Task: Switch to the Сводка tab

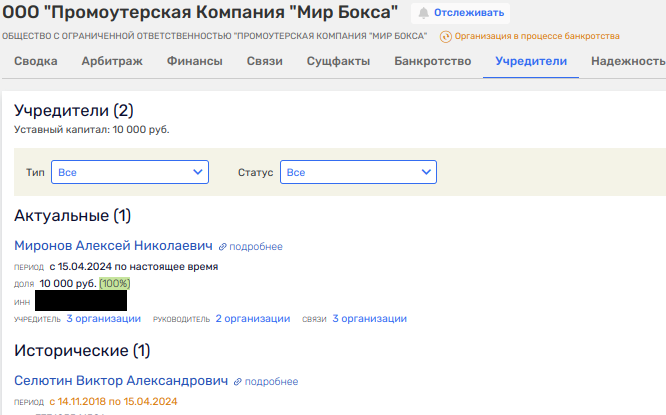Action: [x=36, y=61]
